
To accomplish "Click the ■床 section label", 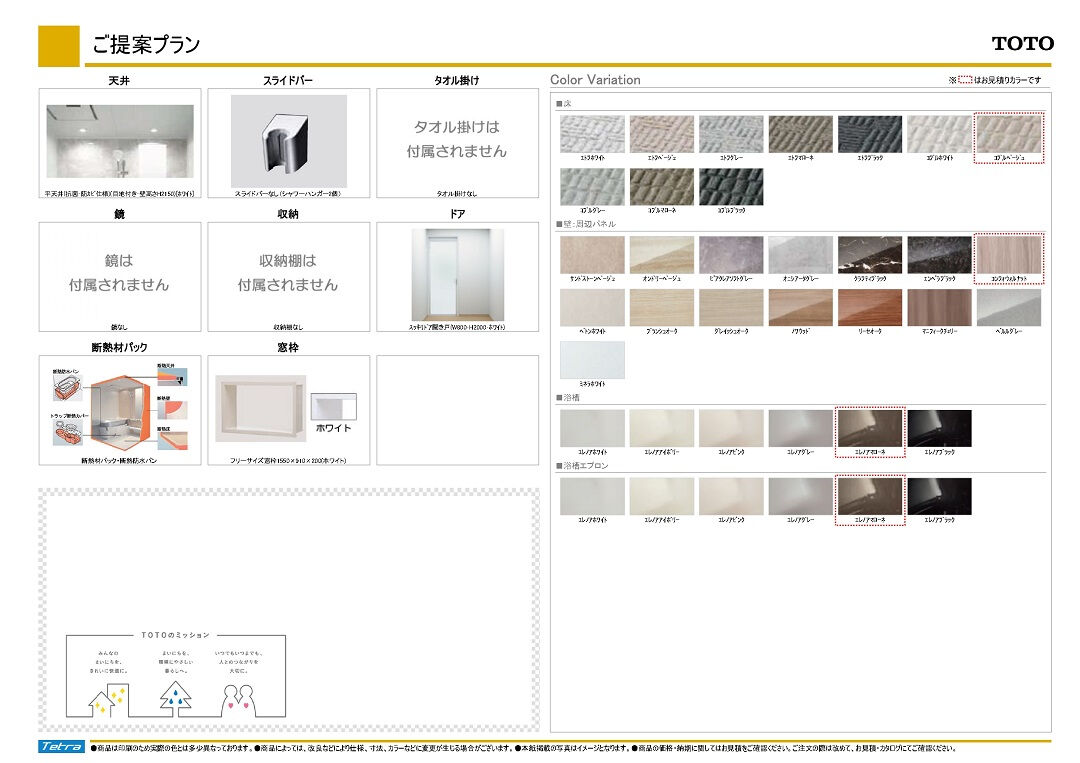I will coord(563,103).
